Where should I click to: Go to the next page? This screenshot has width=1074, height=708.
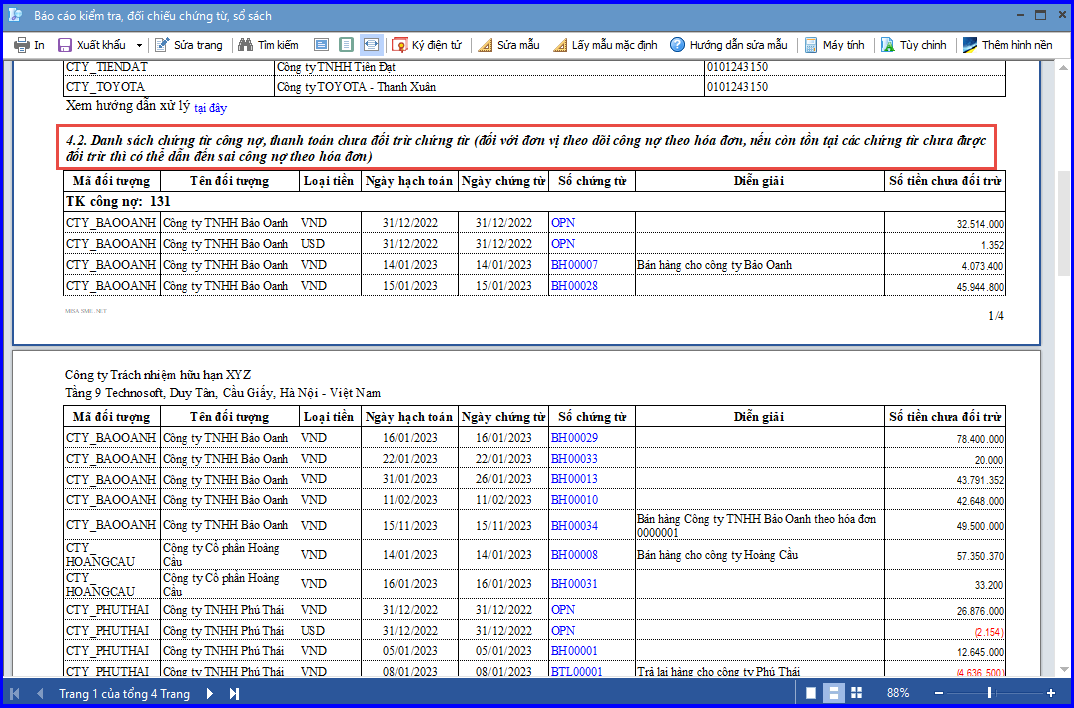(210, 694)
